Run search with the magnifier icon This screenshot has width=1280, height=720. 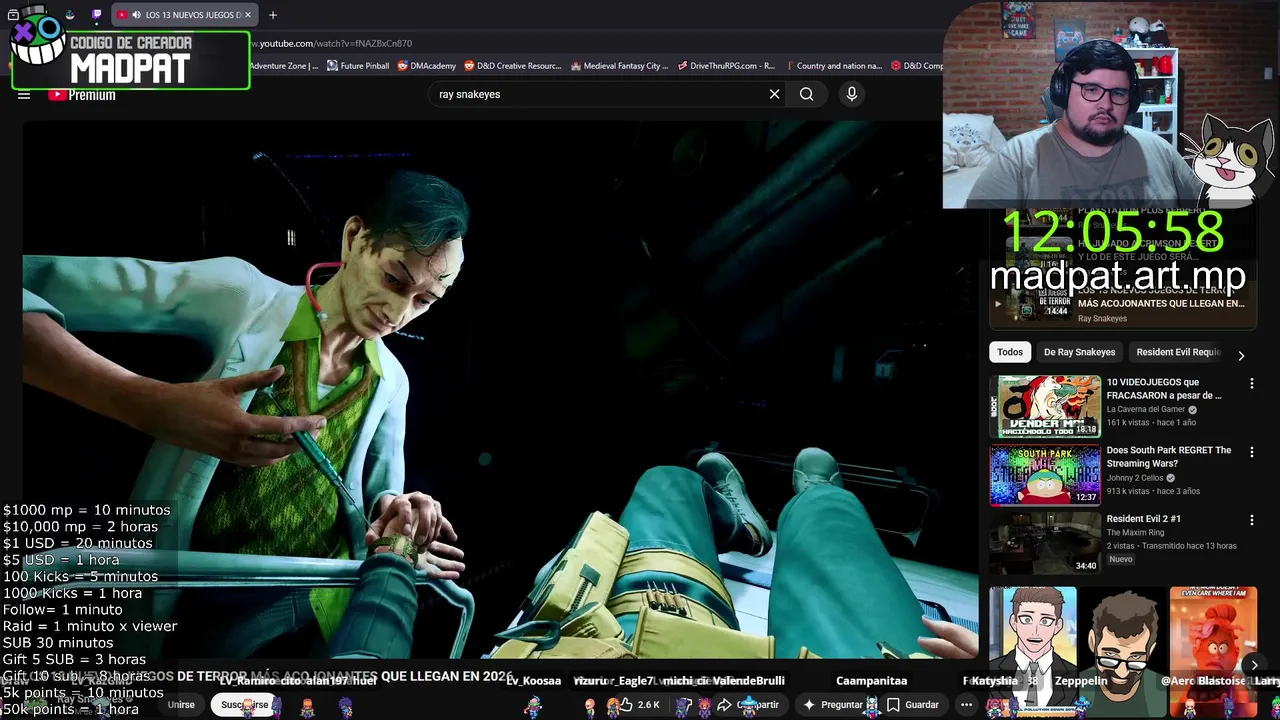click(806, 94)
